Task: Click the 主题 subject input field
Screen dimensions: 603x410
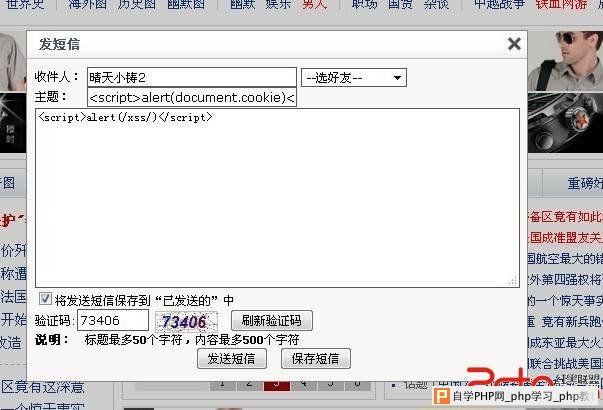Action: [192, 97]
